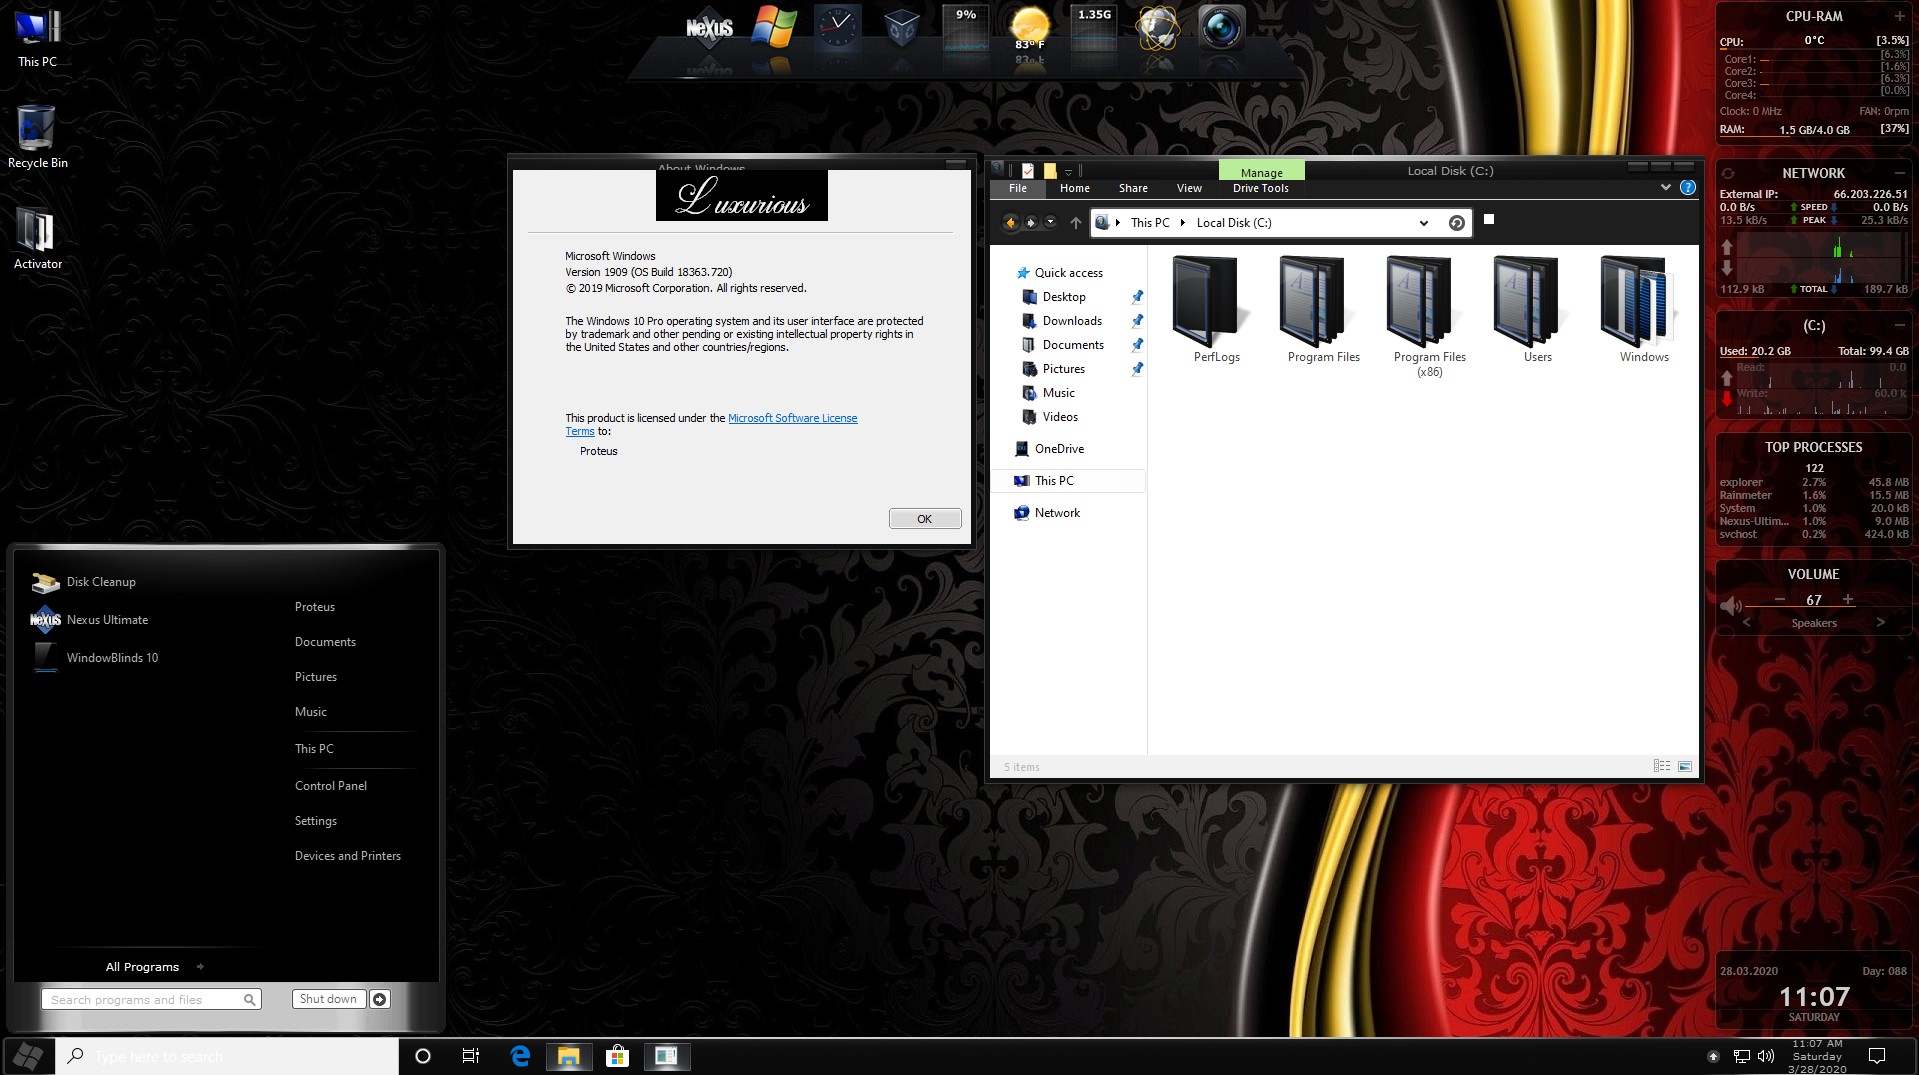Click the new folder quick access toolbar icon
The height and width of the screenshot is (1075, 1919).
(x=1049, y=170)
